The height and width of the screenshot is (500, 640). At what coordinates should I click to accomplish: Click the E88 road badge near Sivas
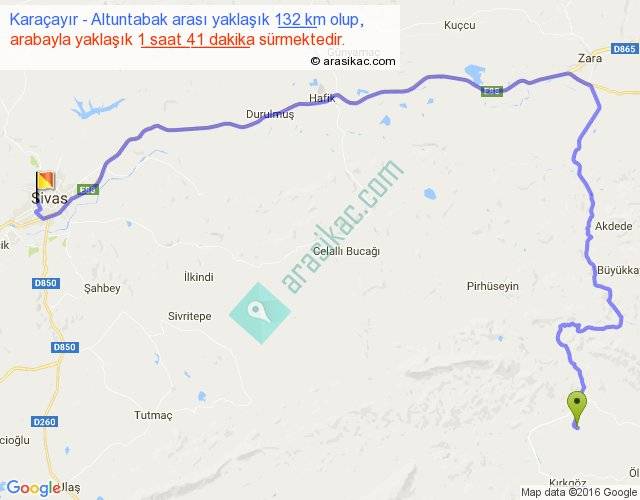click(x=88, y=189)
